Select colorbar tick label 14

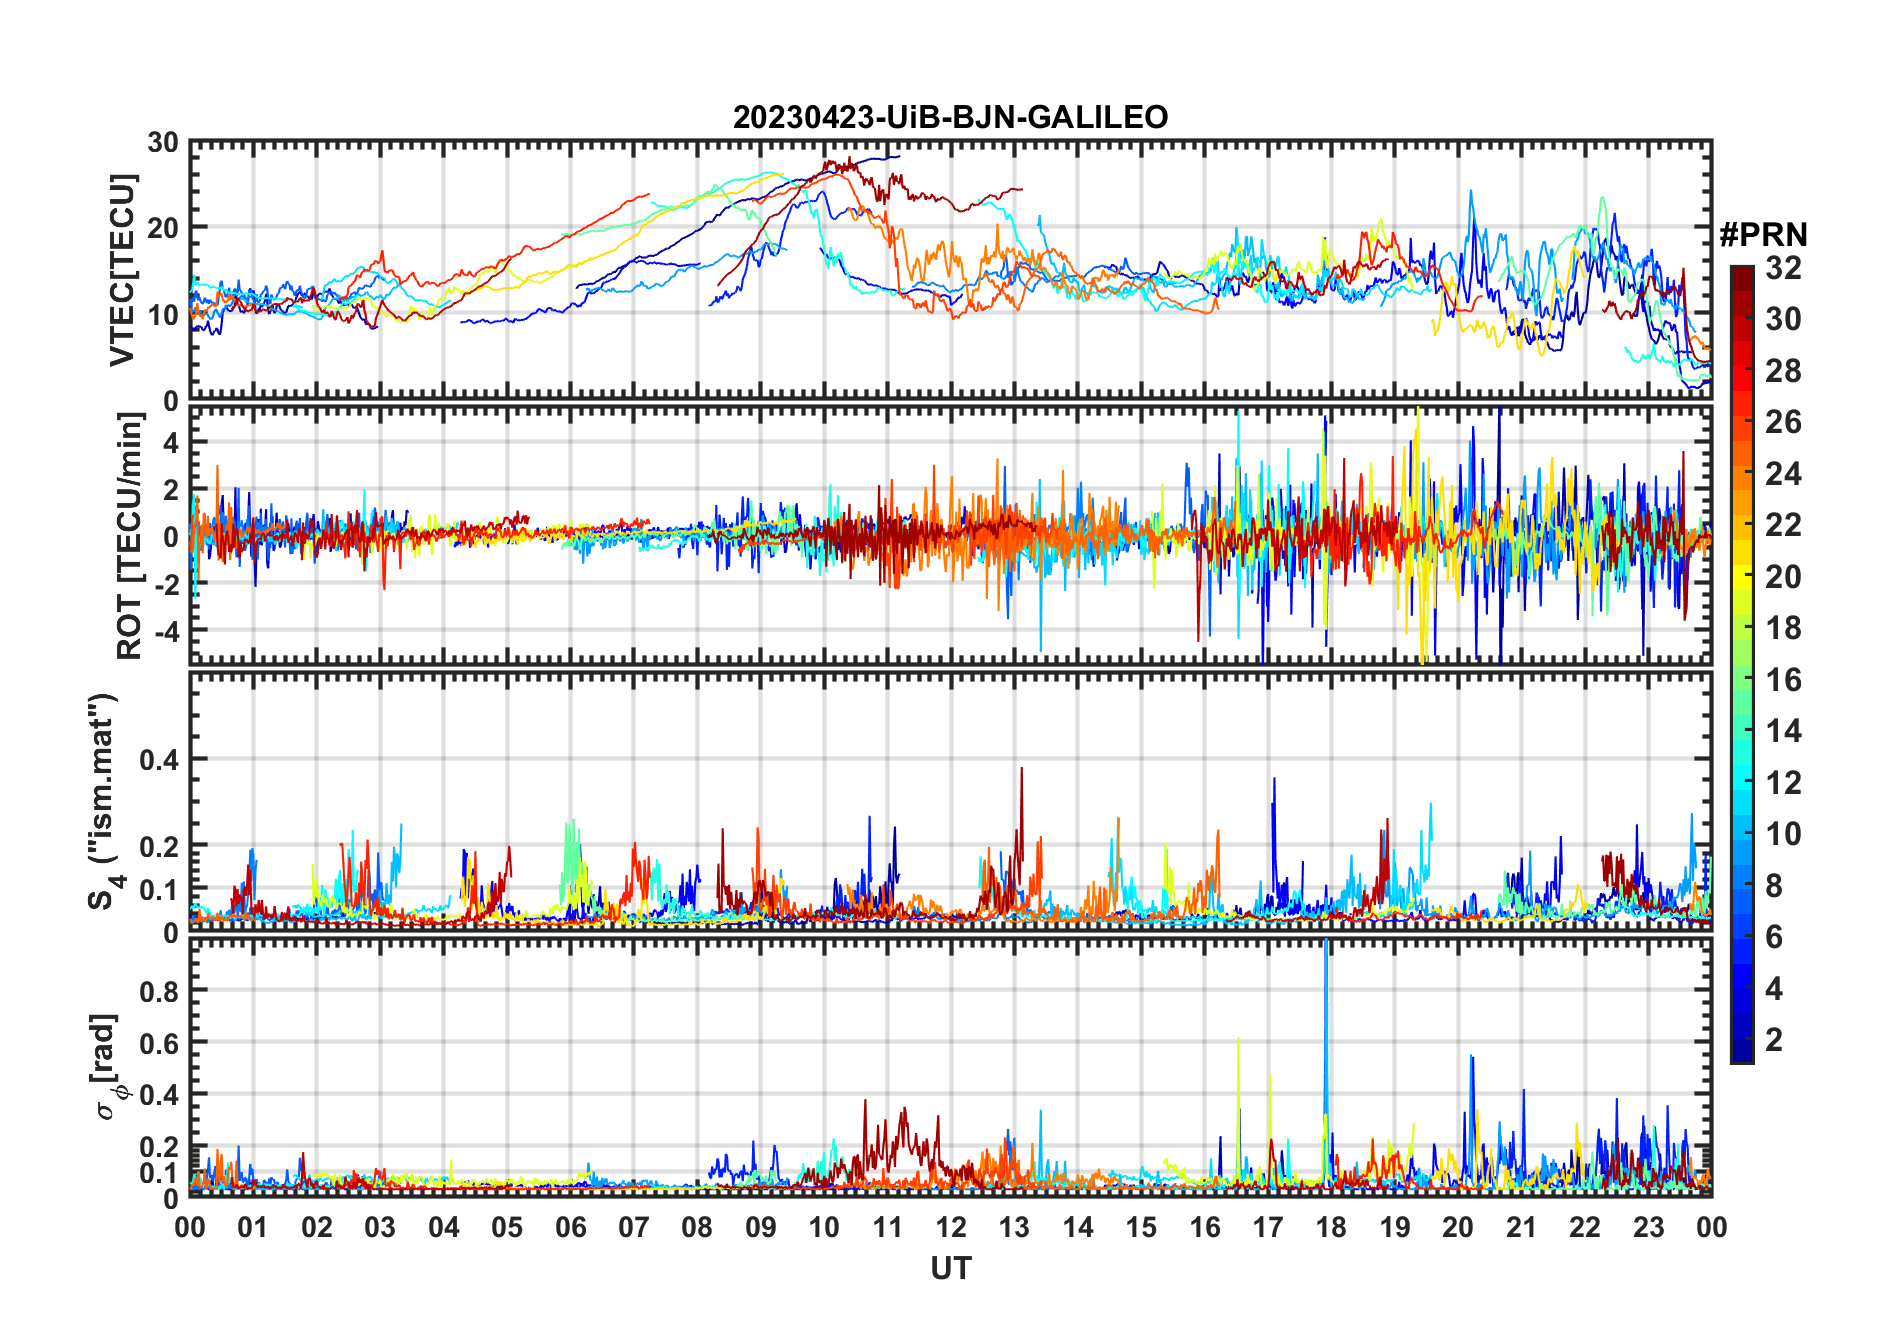pyautogui.click(x=1783, y=730)
